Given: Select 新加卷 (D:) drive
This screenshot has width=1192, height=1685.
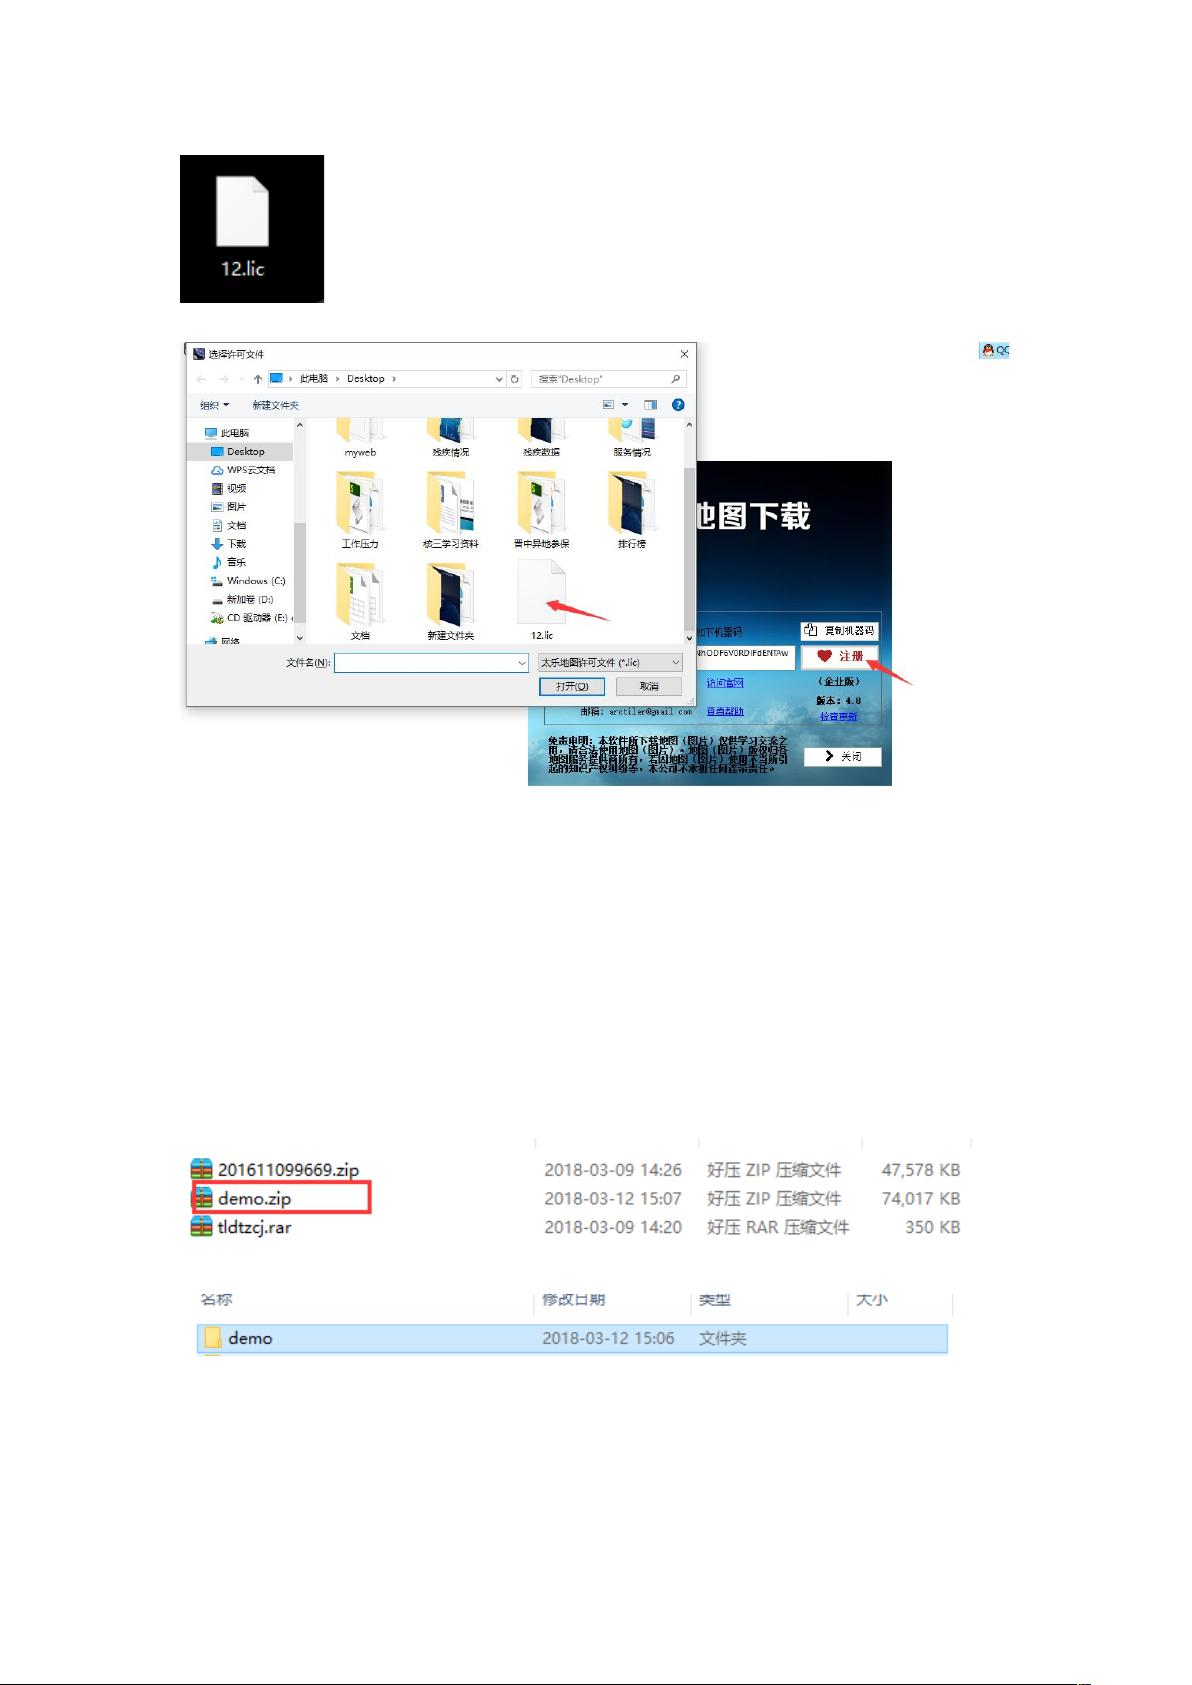Looking at the screenshot, I should [x=249, y=600].
